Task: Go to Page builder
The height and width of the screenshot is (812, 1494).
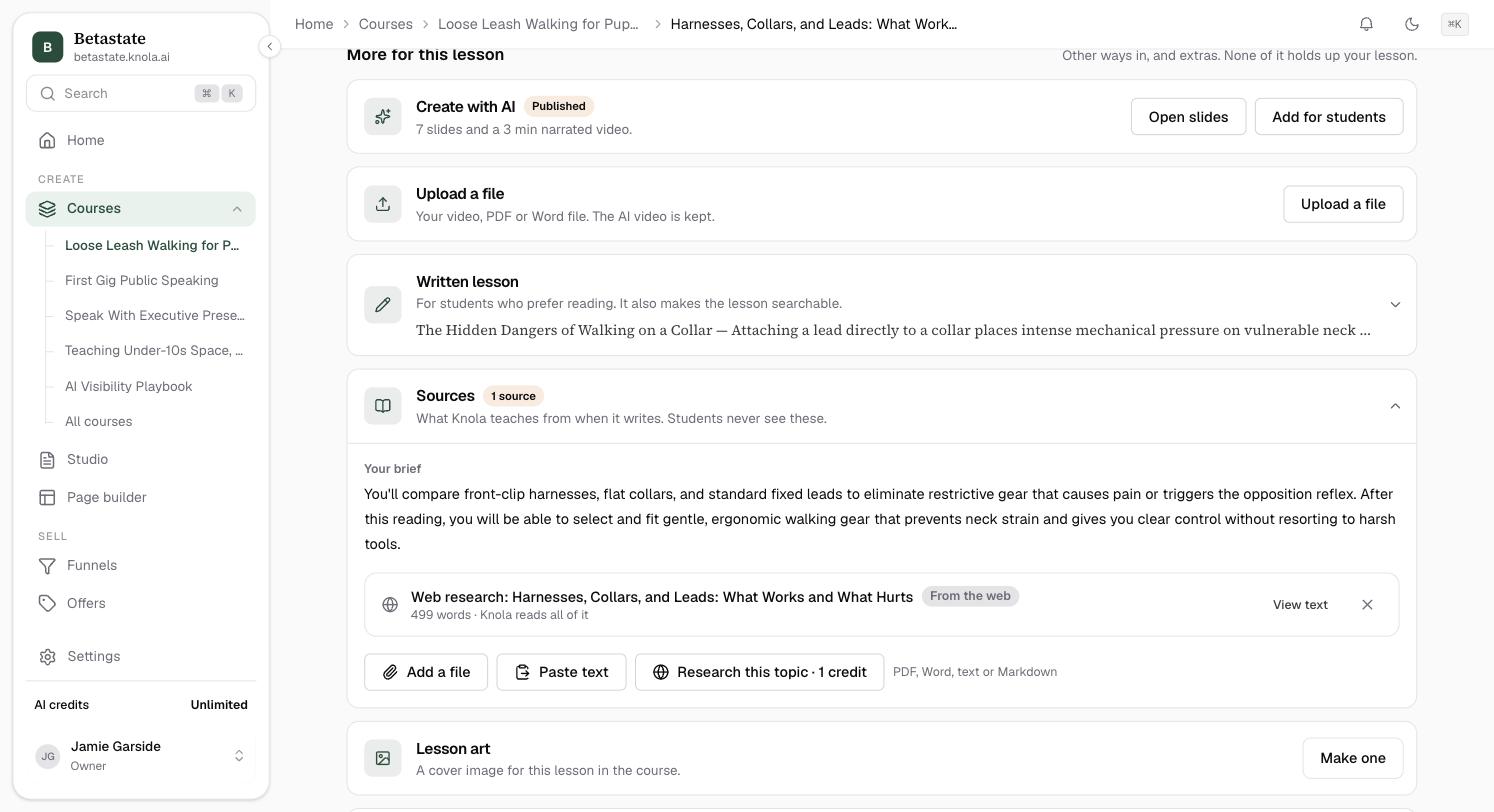Action: click(141, 497)
